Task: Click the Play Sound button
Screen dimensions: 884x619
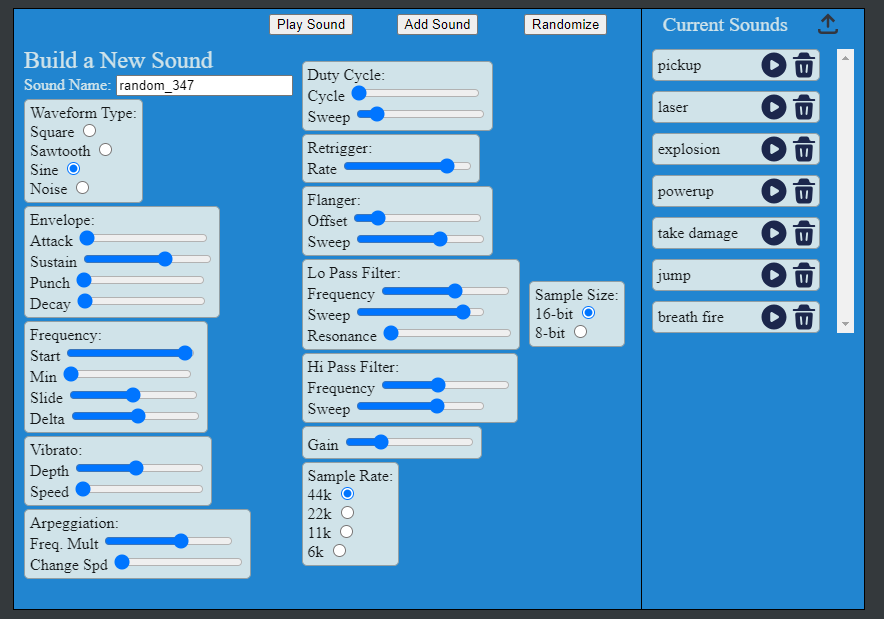Action: (311, 24)
